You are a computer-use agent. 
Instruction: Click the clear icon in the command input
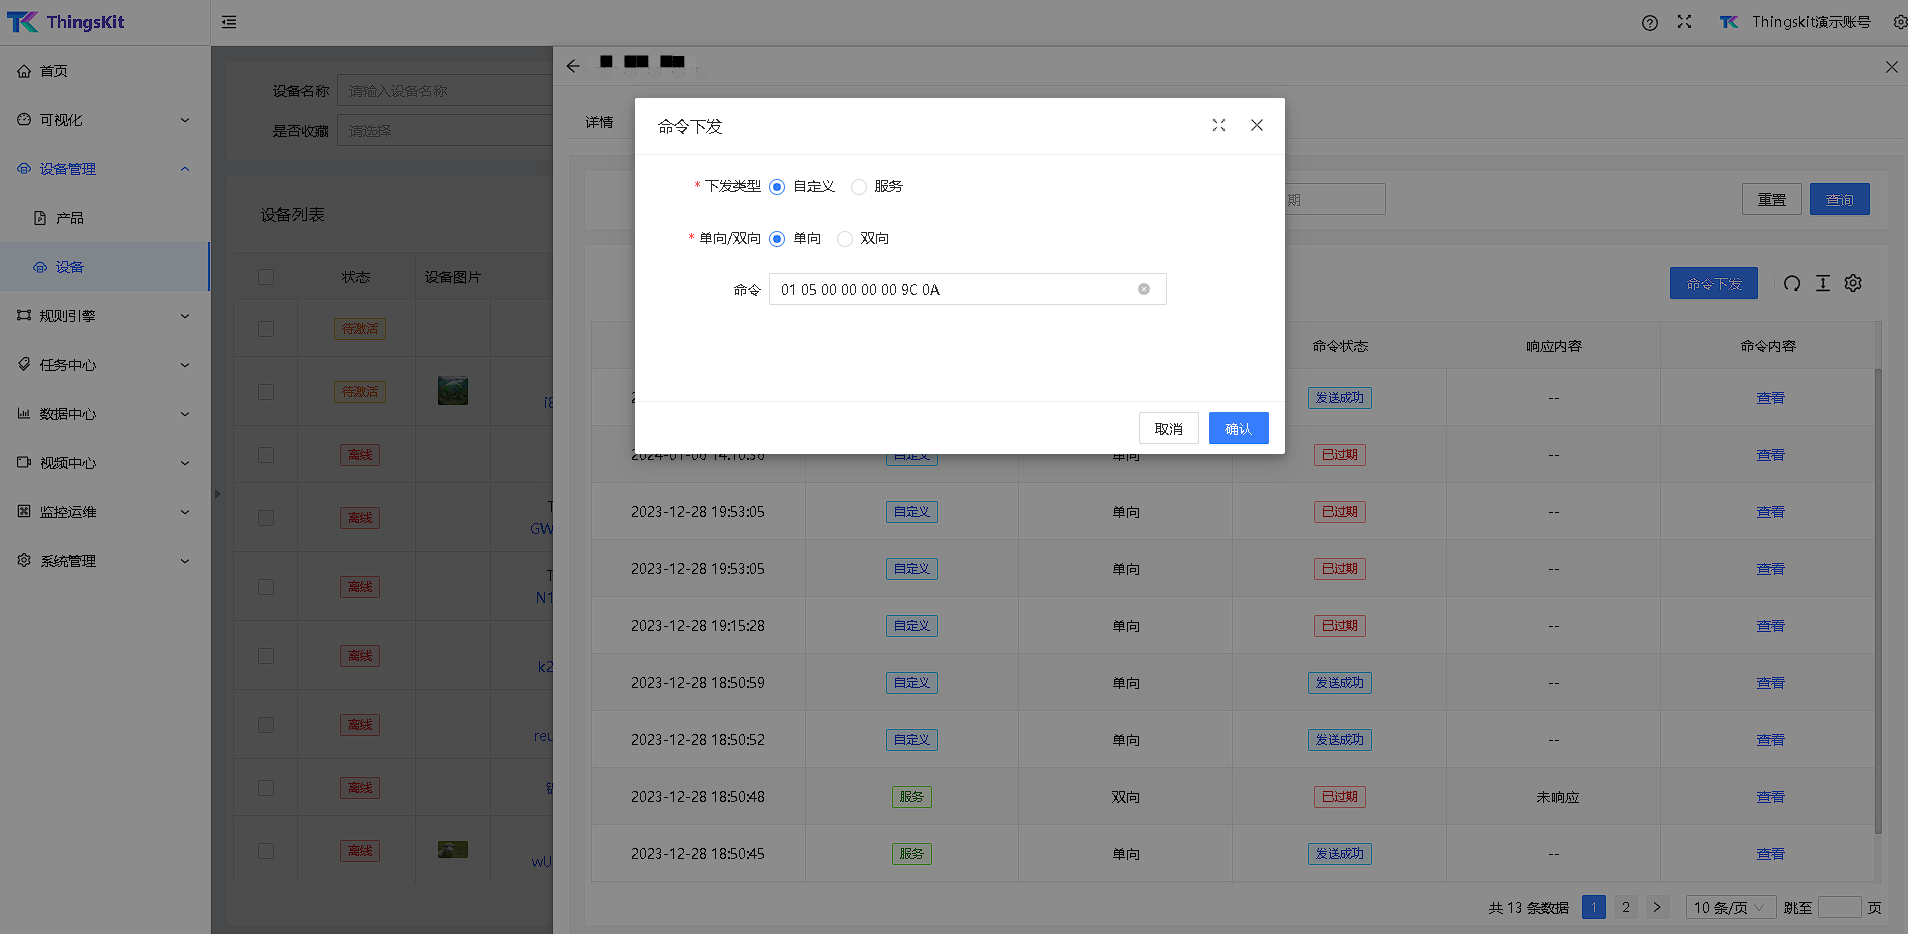[x=1143, y=289]
